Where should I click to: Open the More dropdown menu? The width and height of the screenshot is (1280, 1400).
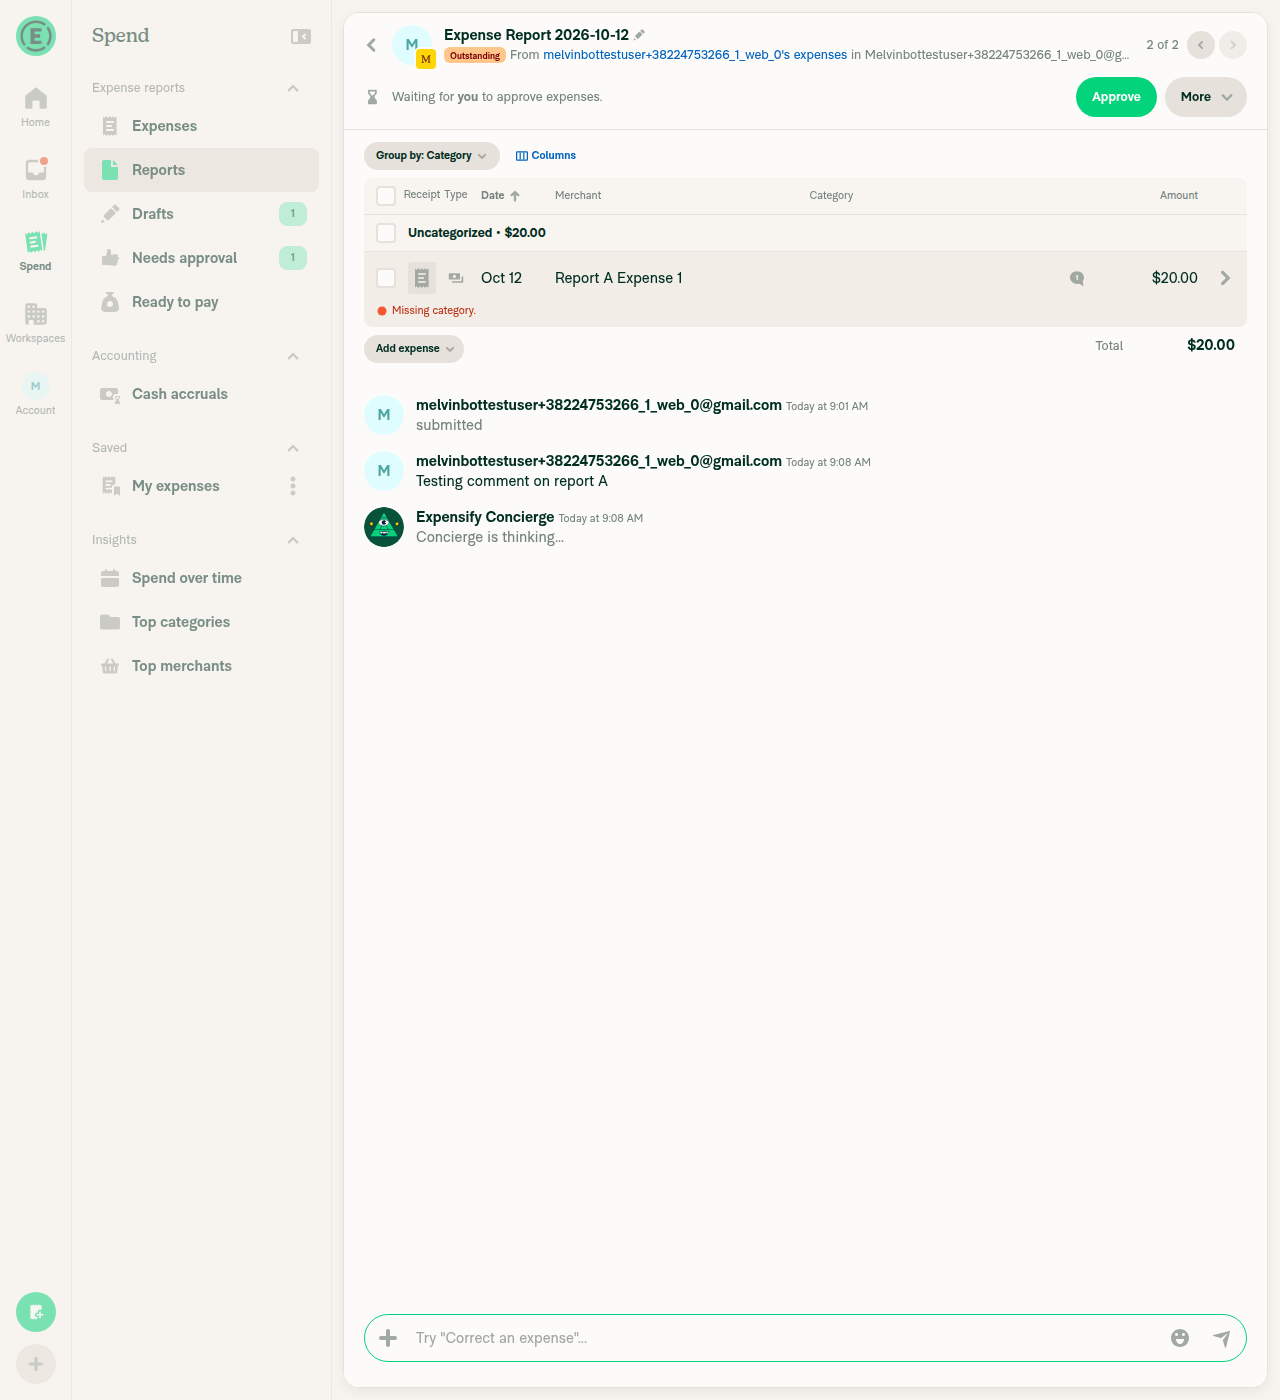pos(1206,97)
